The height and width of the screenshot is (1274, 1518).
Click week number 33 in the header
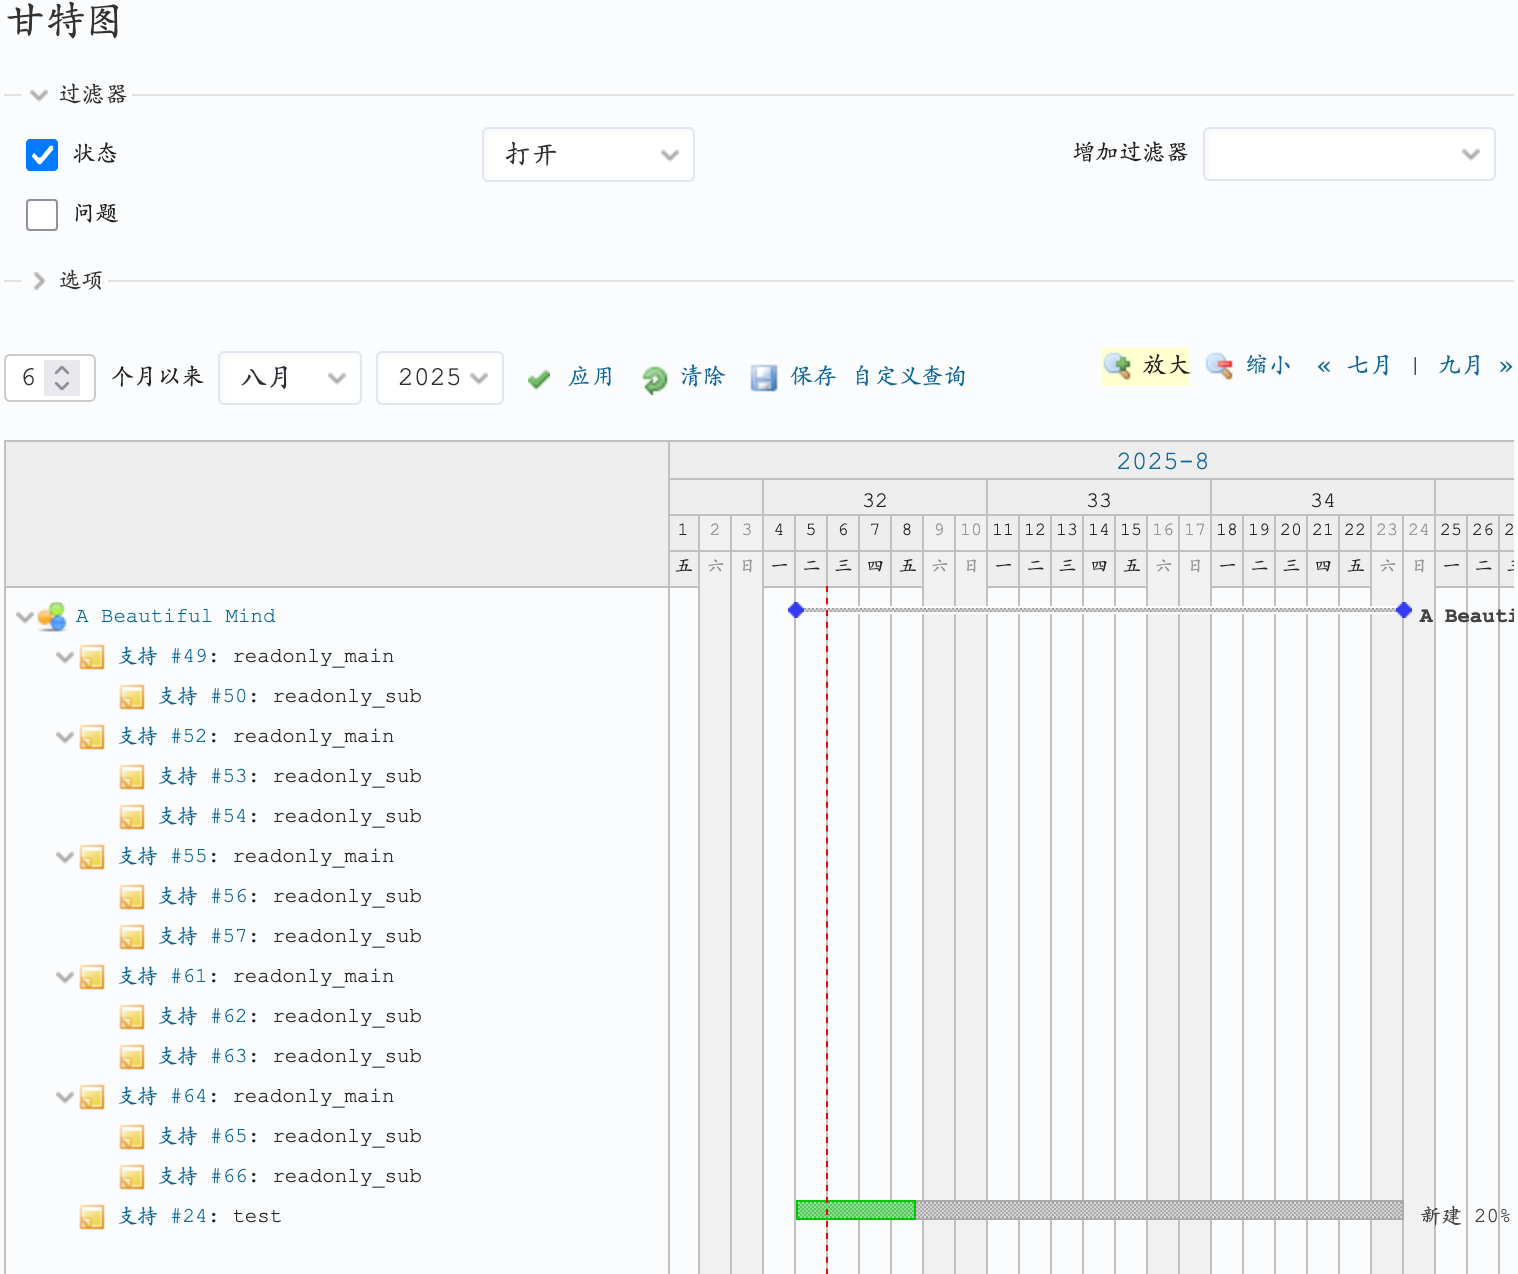[x=1099, y=500]
